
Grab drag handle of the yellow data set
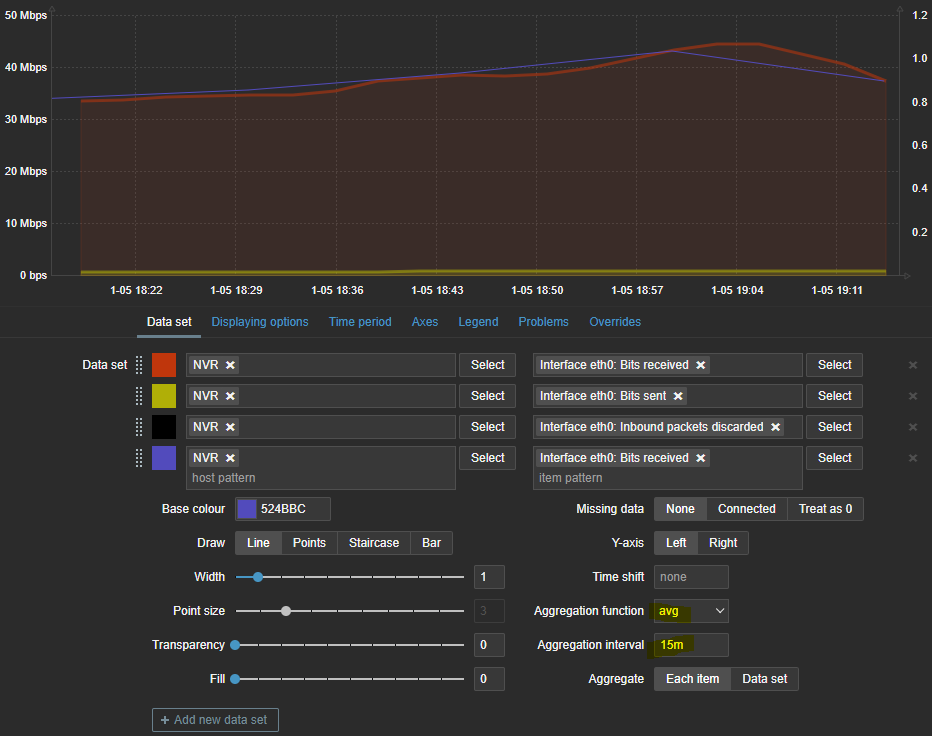point(139,396)
